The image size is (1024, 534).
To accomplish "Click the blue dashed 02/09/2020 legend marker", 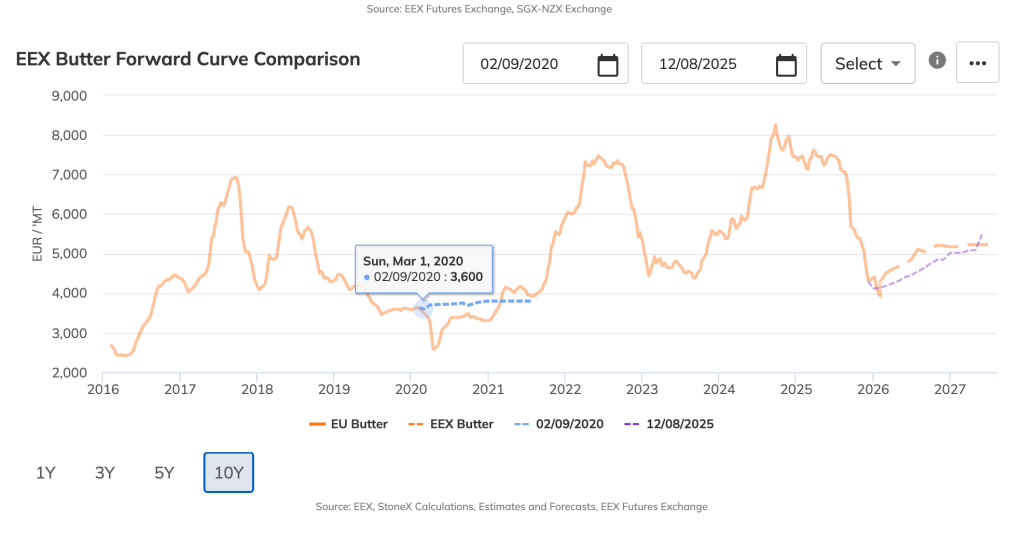I will [522, 424].
